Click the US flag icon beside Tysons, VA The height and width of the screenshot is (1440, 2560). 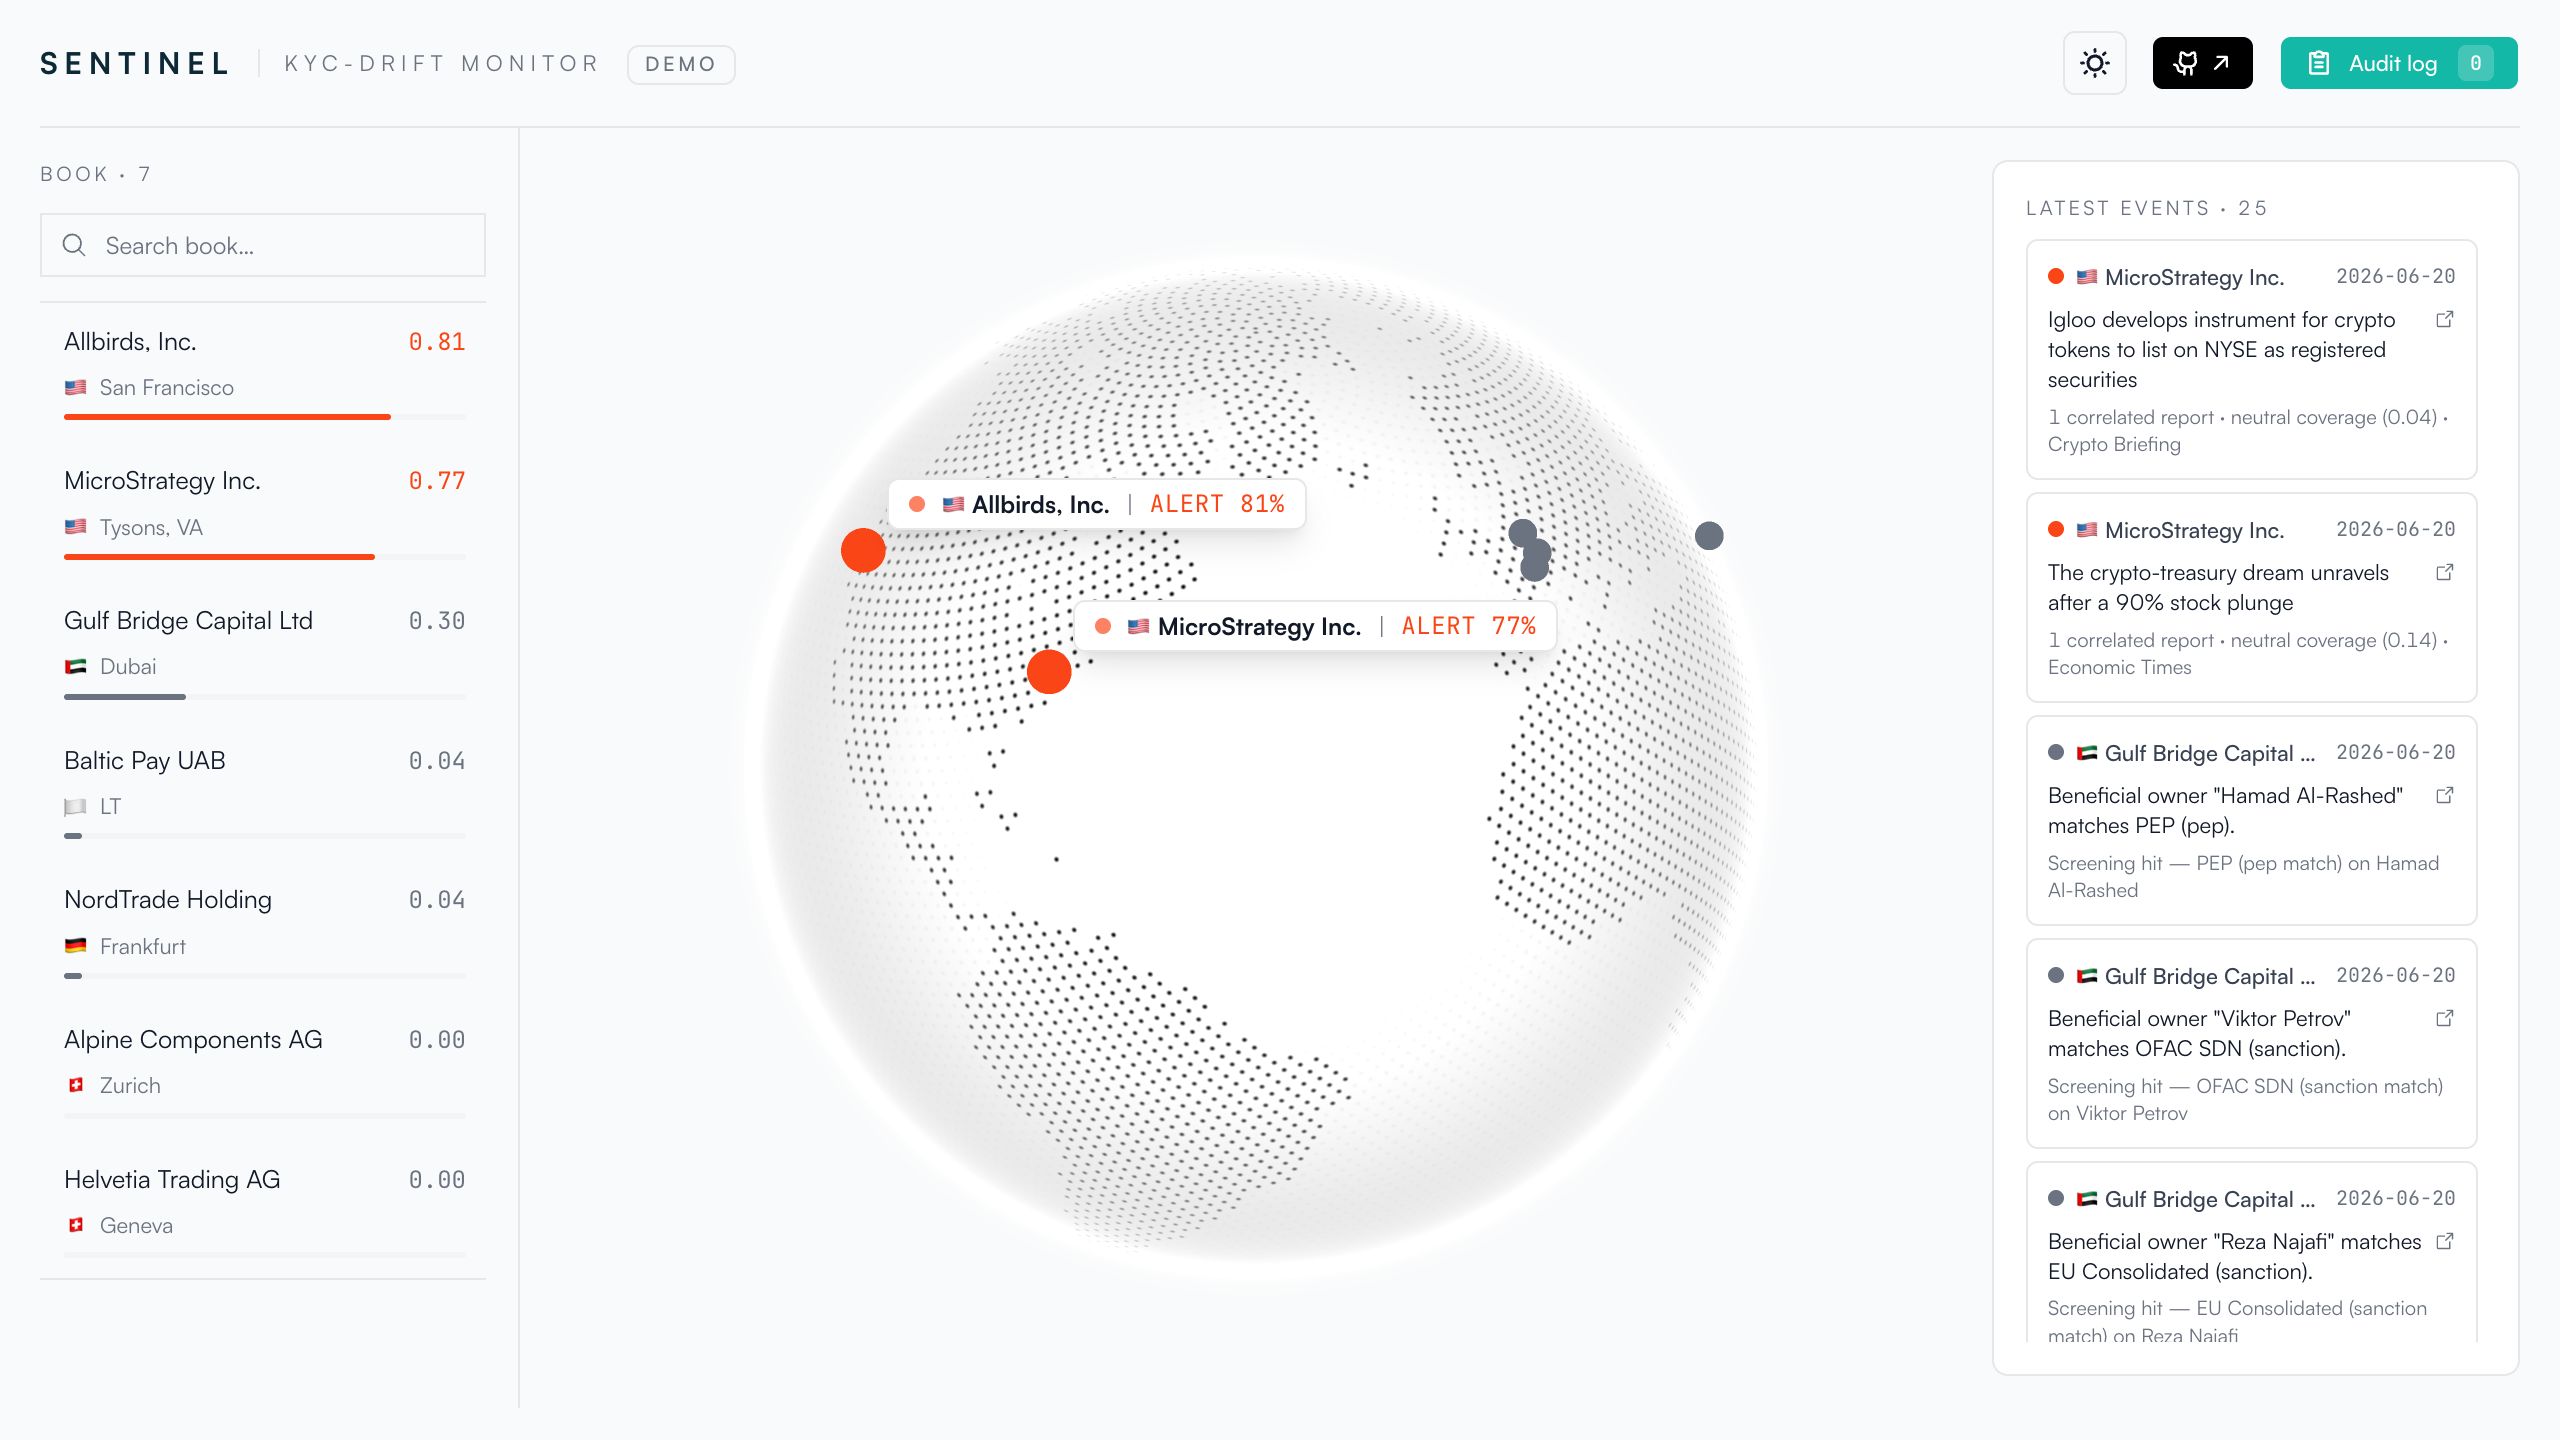(75, 527)
